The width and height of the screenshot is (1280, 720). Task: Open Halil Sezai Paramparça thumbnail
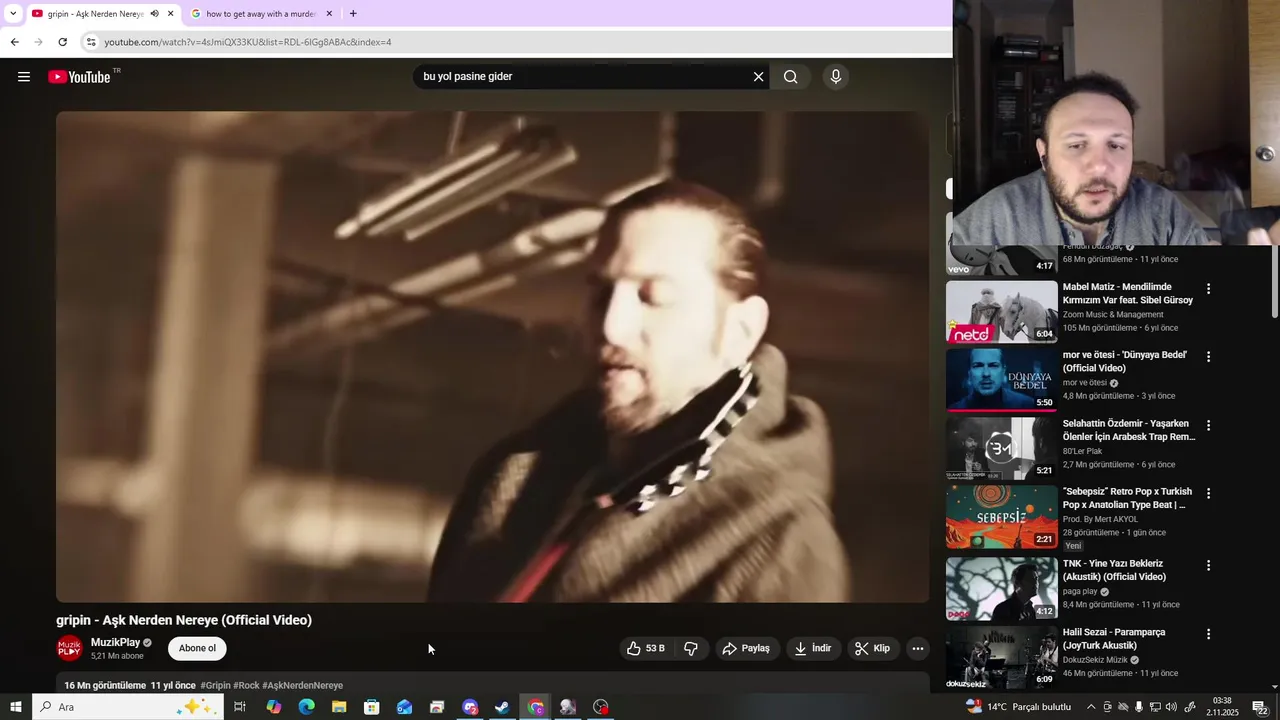[1001, 657]
